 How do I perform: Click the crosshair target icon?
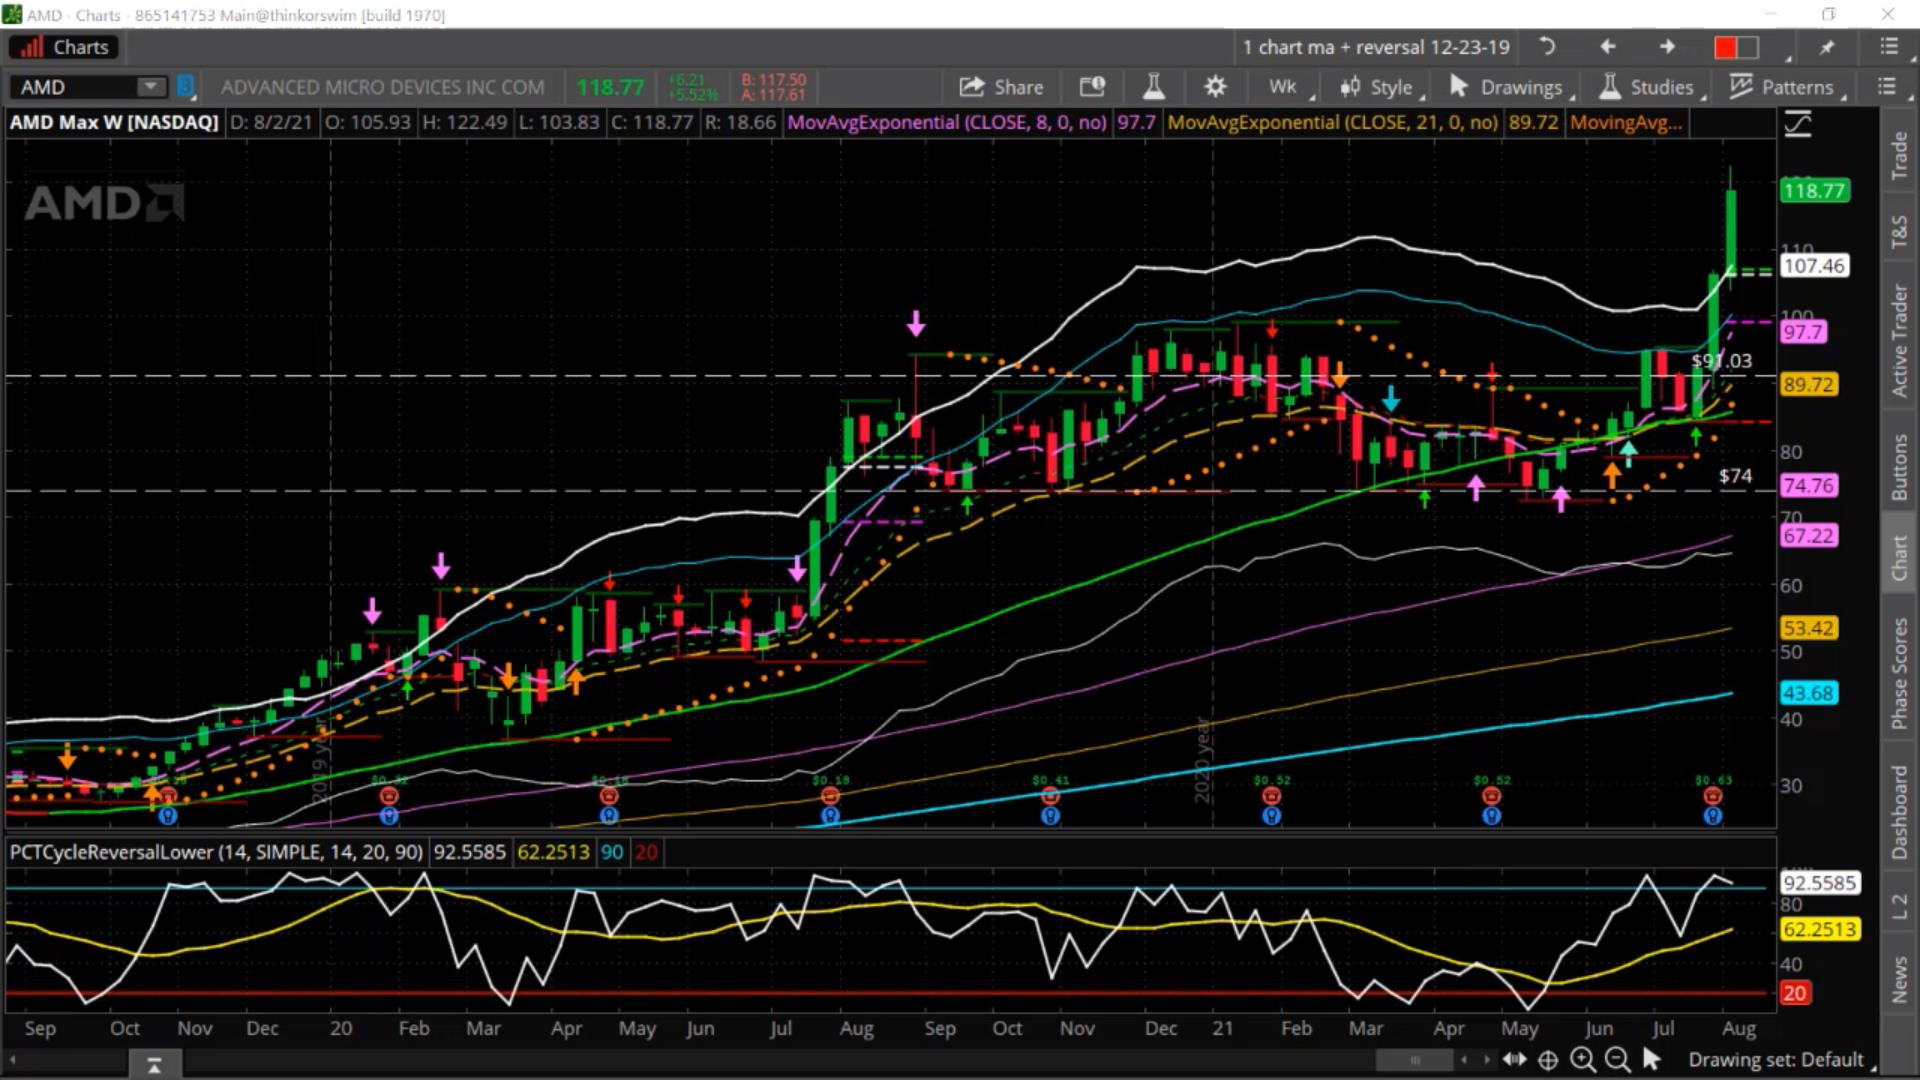pyautogui.click(x=1548, y=1060)
